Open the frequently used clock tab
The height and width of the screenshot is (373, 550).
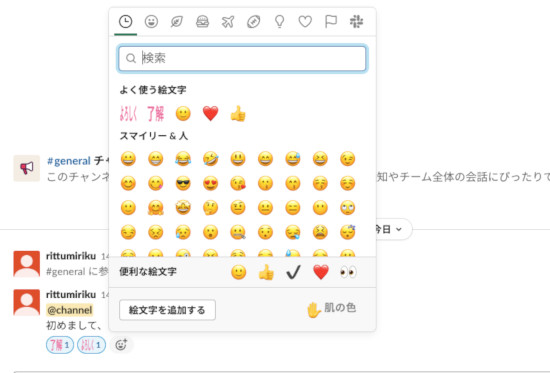click(126, 22)
